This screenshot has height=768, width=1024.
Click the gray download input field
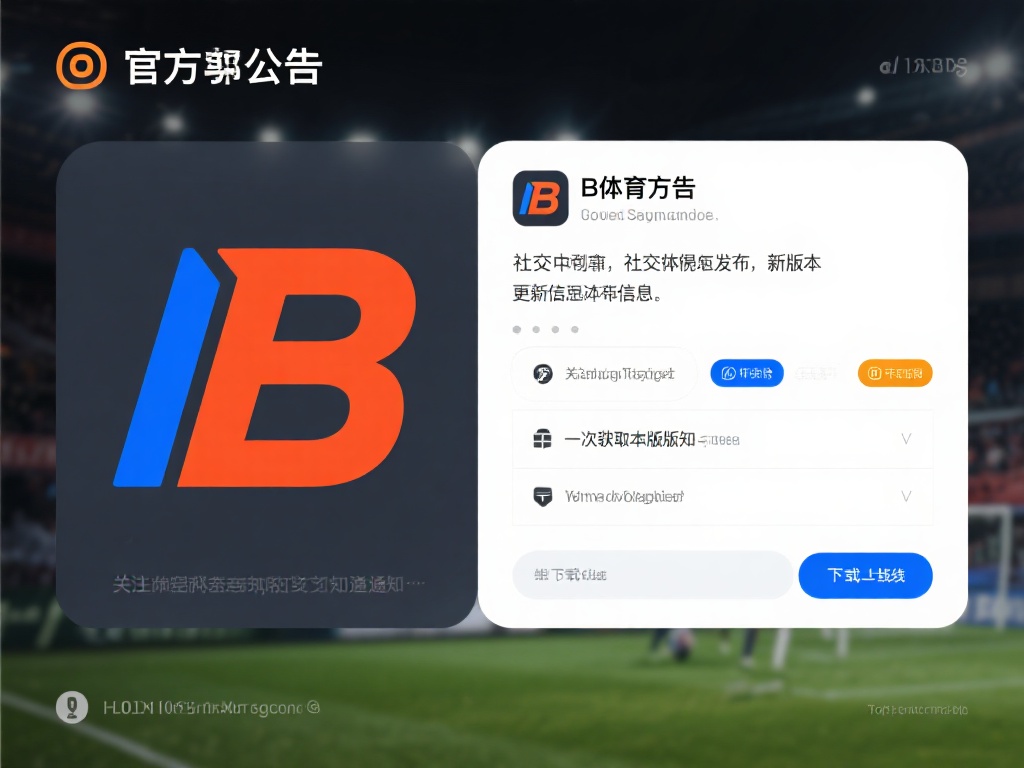652,575
